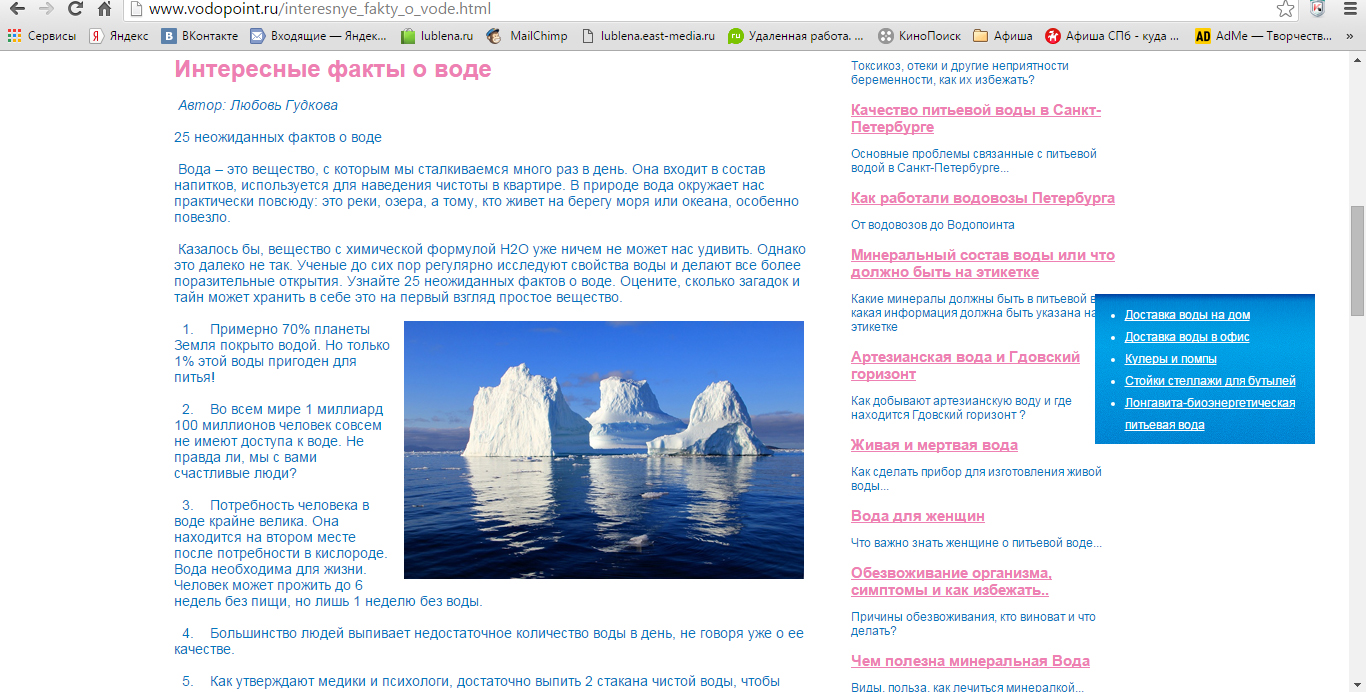The width and height of the screenshot is (1366, 692).
Task: Open the browser extension icon beside the star
Action: (x=1318, y=9)
